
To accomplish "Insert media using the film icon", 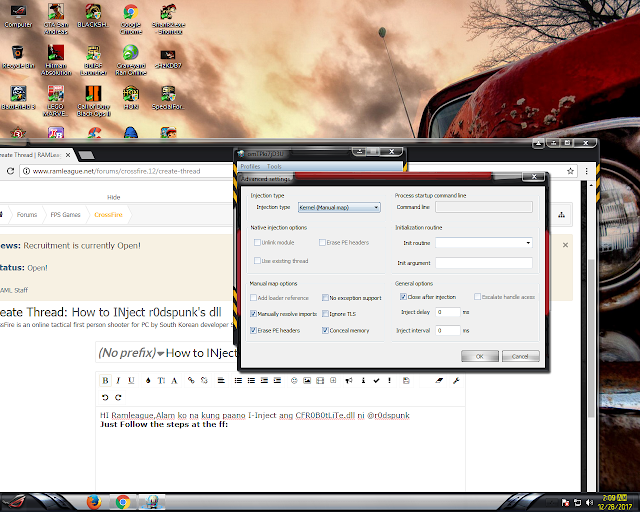I will [320, 381].
